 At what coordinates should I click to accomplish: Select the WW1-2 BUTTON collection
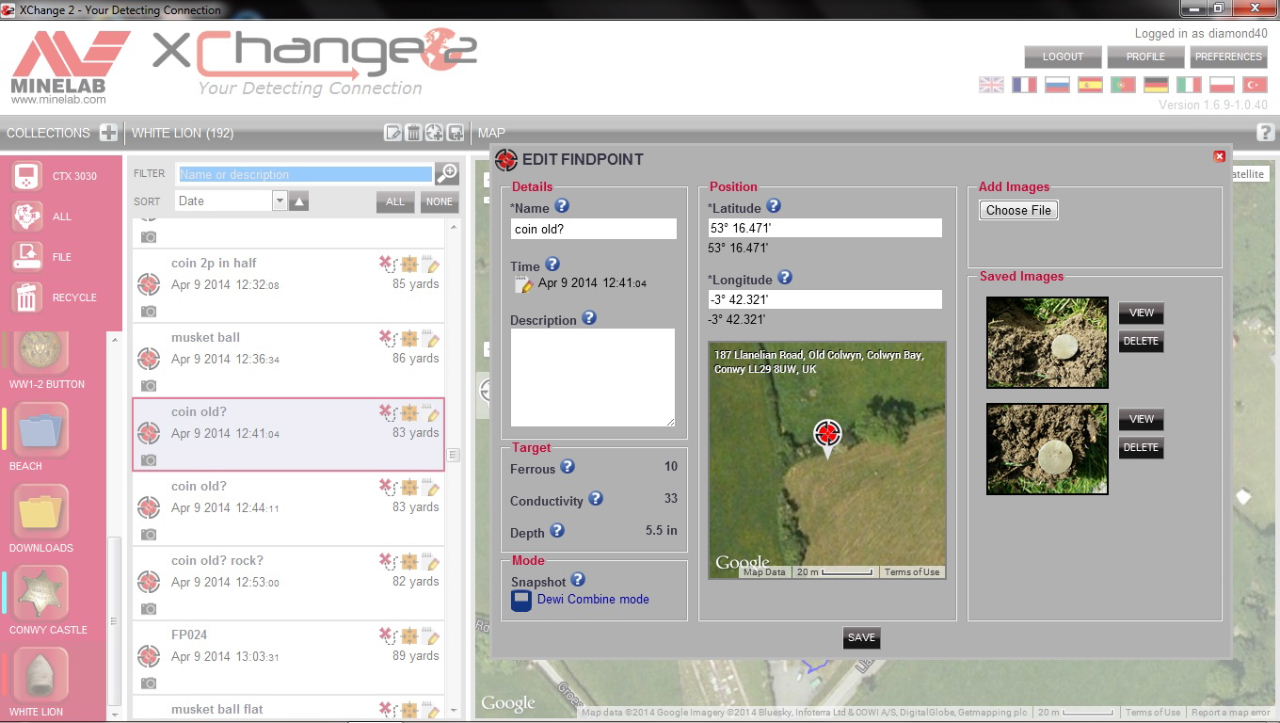tap(42, 351)
